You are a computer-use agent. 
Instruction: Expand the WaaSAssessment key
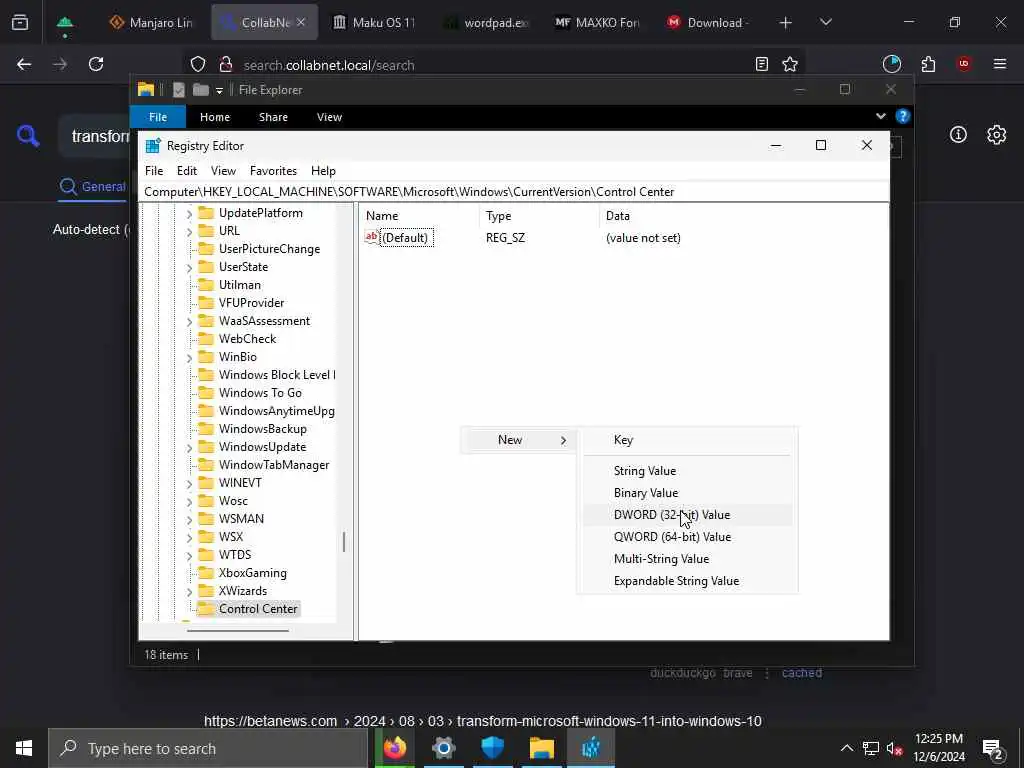tap(189, 321)
